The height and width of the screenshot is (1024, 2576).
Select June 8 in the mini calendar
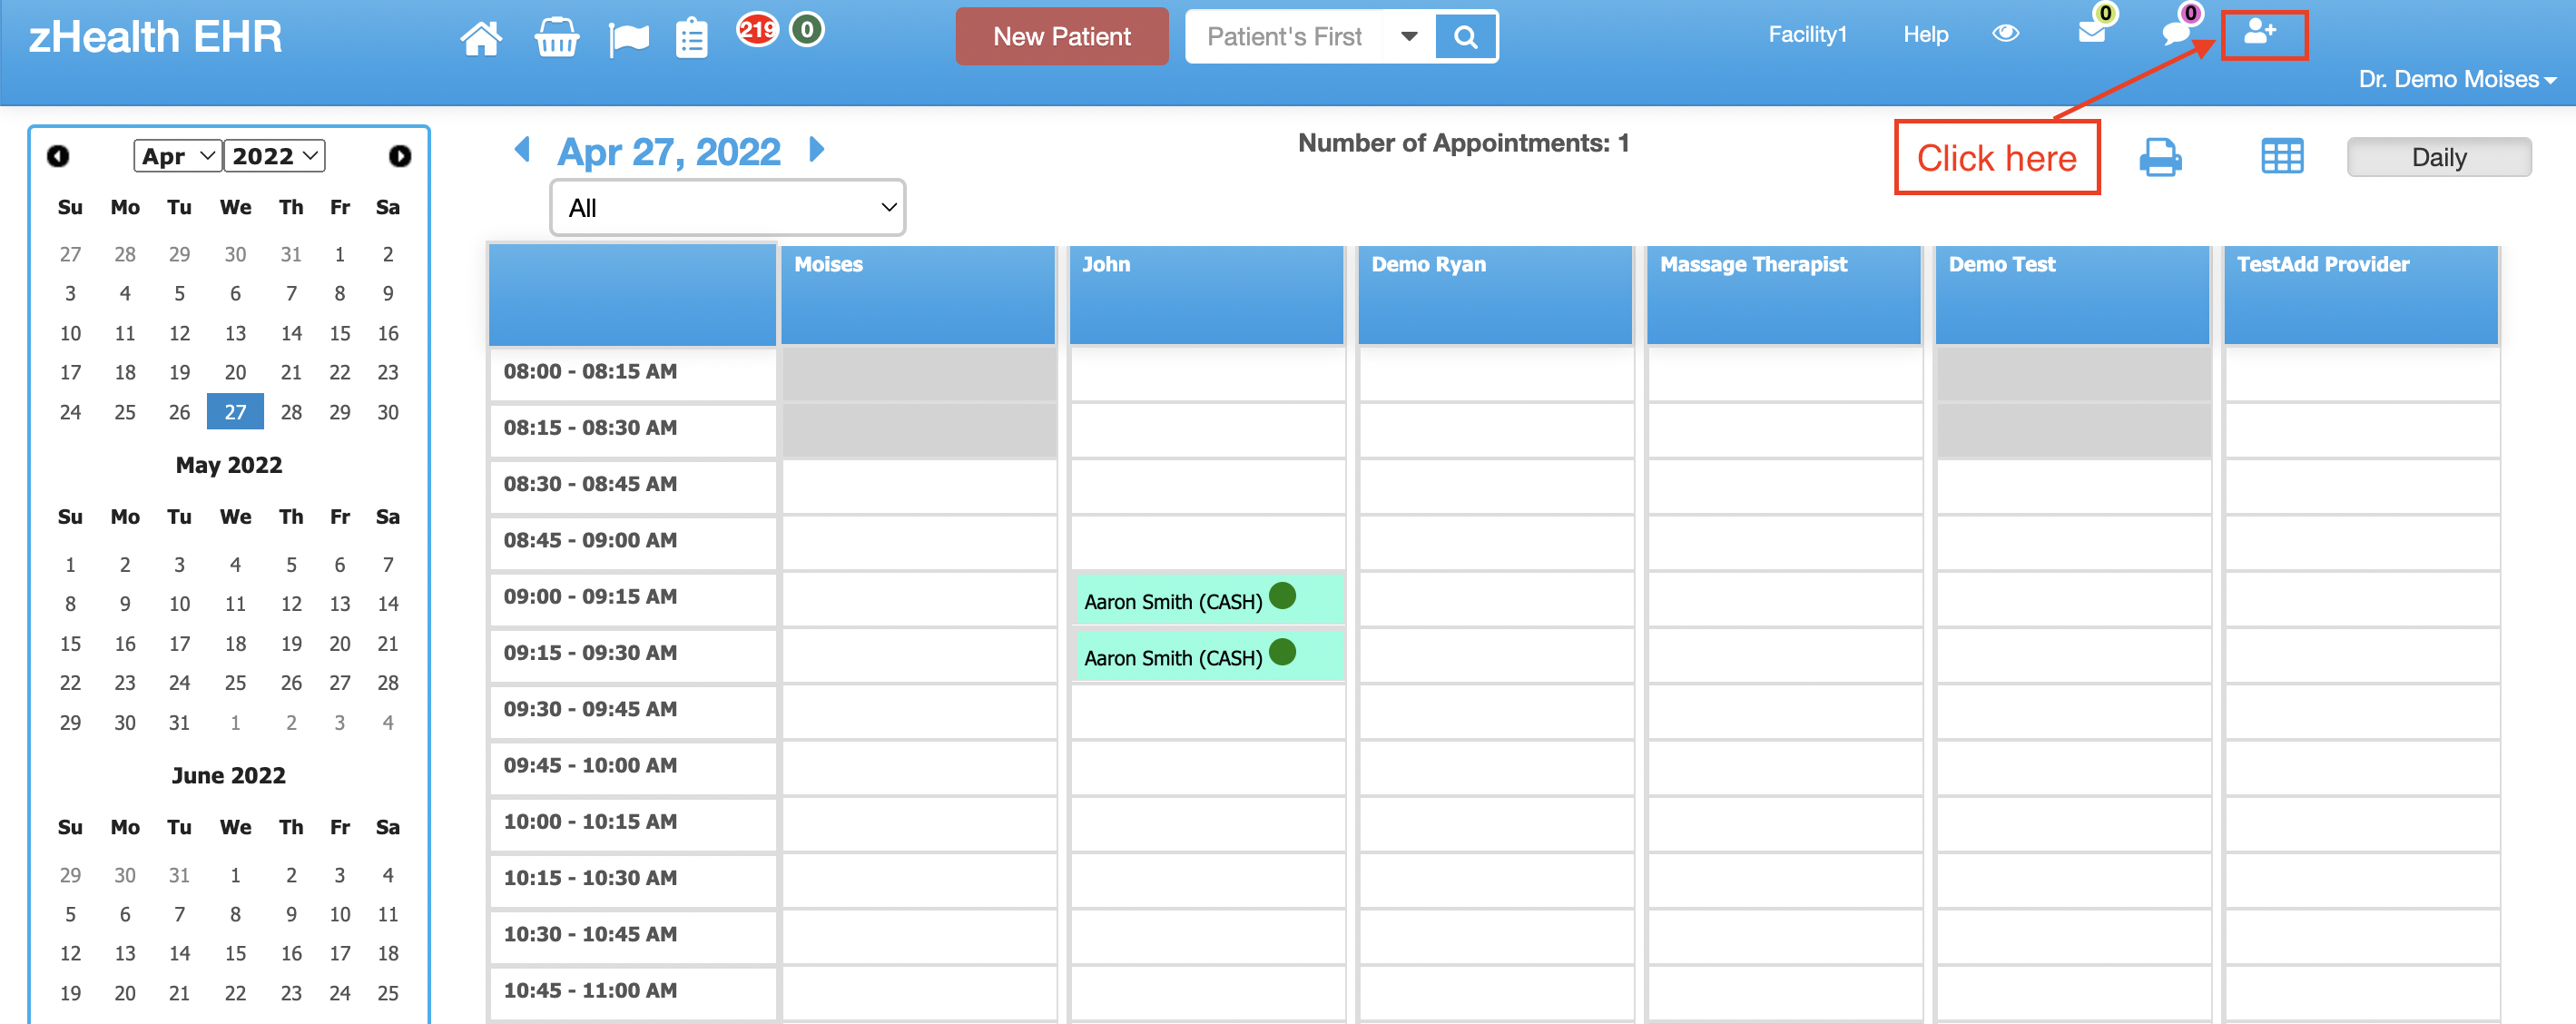pyautogui.click(x=235, y=914)
